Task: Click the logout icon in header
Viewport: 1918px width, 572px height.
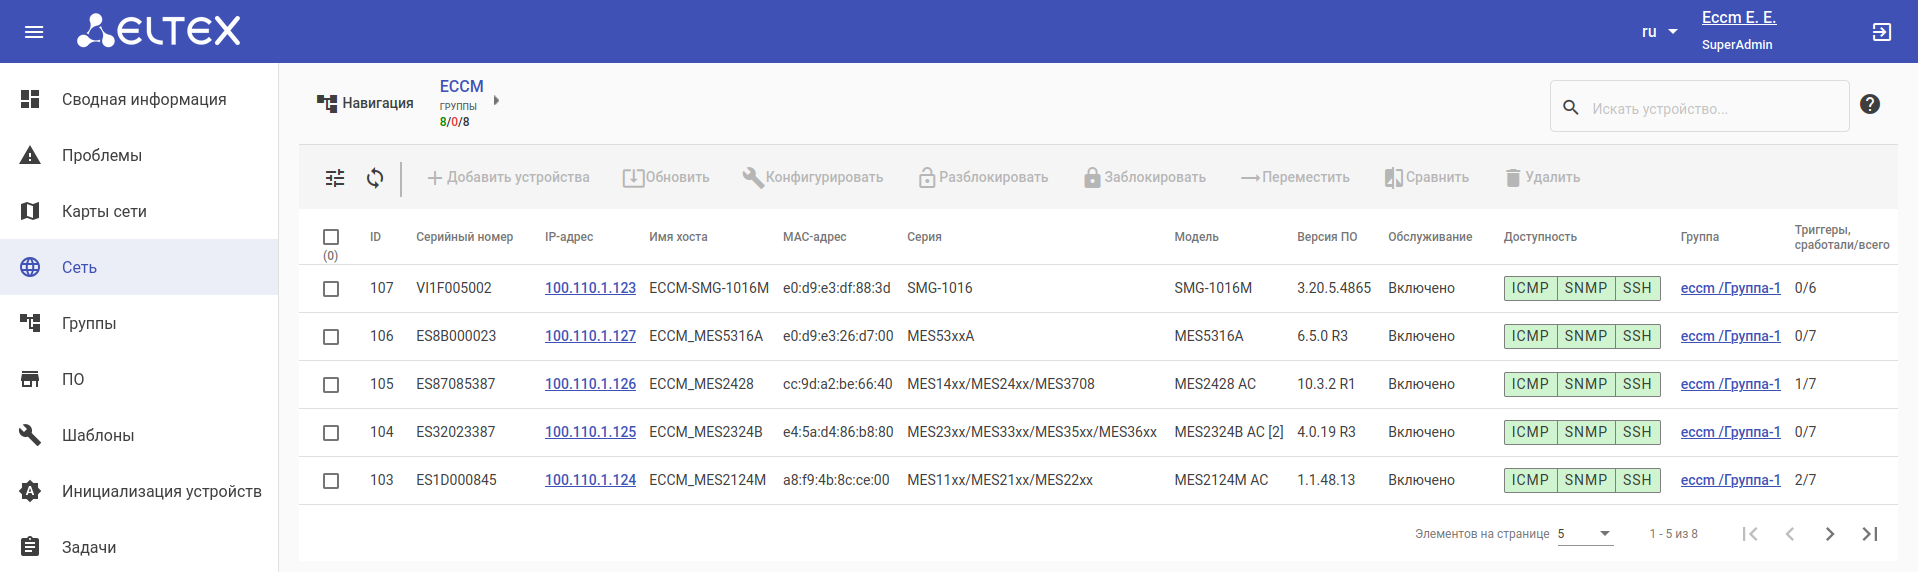Action: click(1881, 32)
